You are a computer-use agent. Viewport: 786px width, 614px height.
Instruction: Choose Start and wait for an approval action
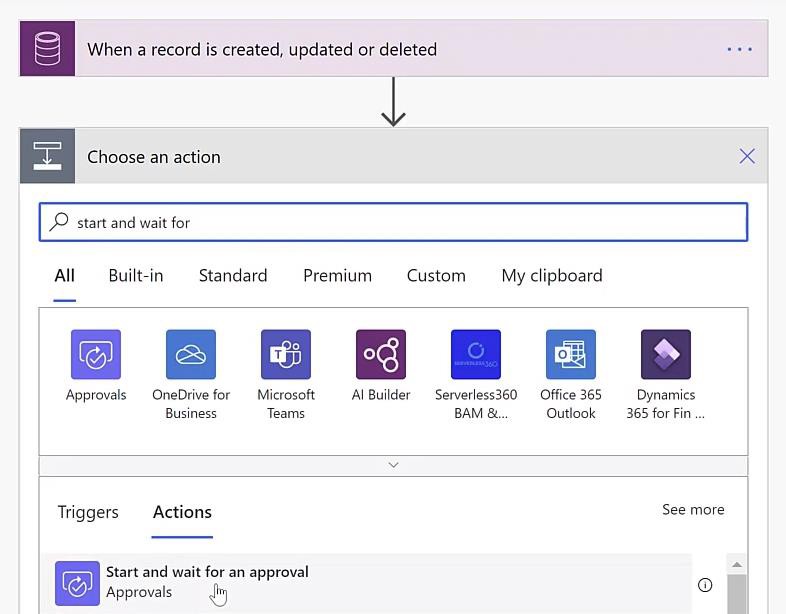click(x=366, y=583)
